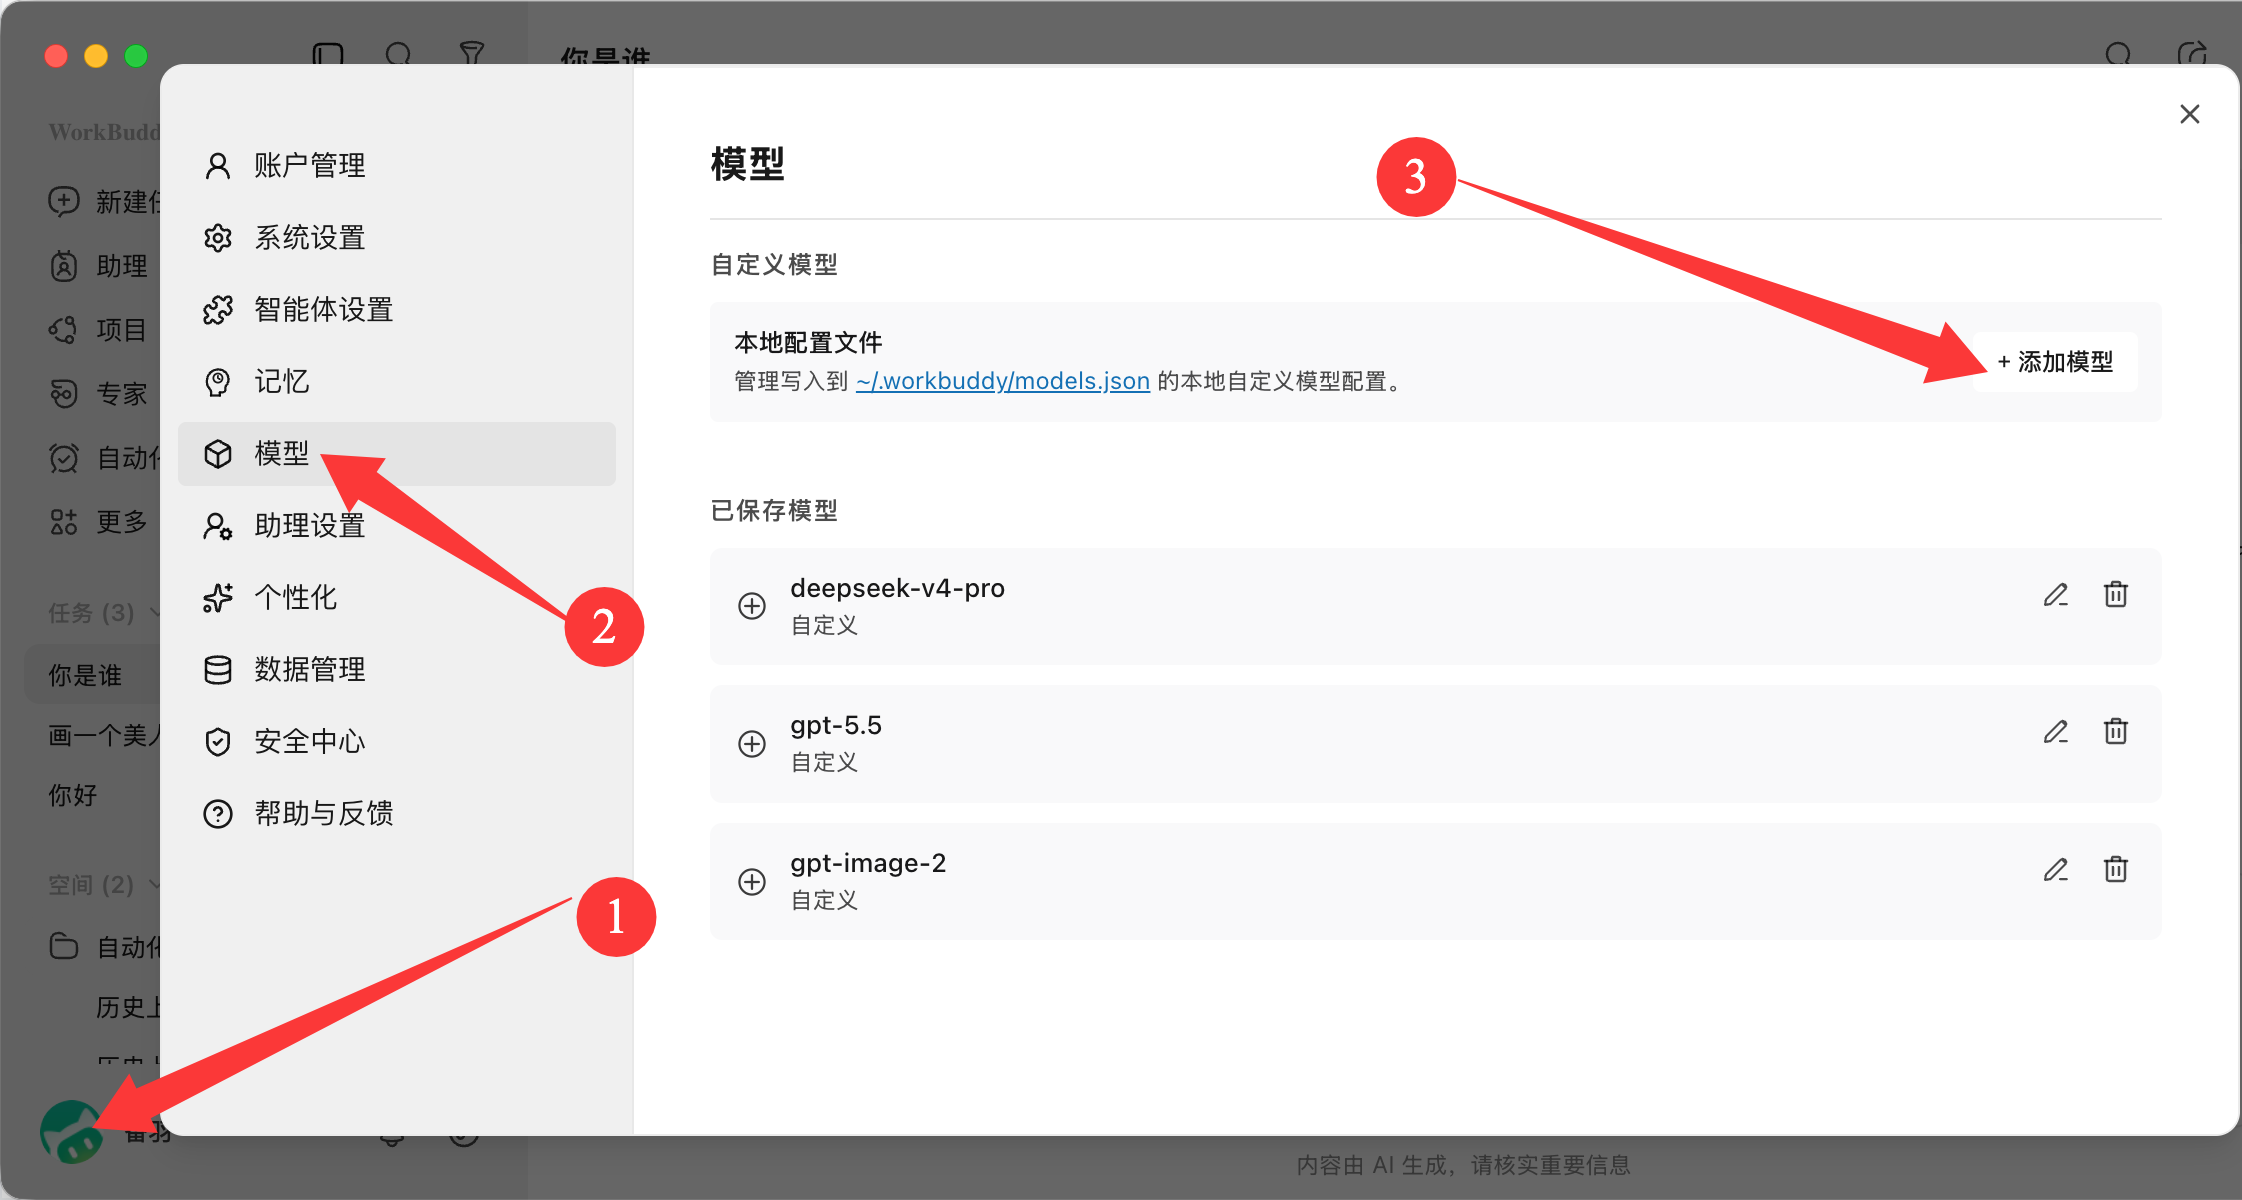The image size is (2242, 1200).
Task: Click 新建 icon in WorkBuddy sidebar
Action: tap(64, 201)
